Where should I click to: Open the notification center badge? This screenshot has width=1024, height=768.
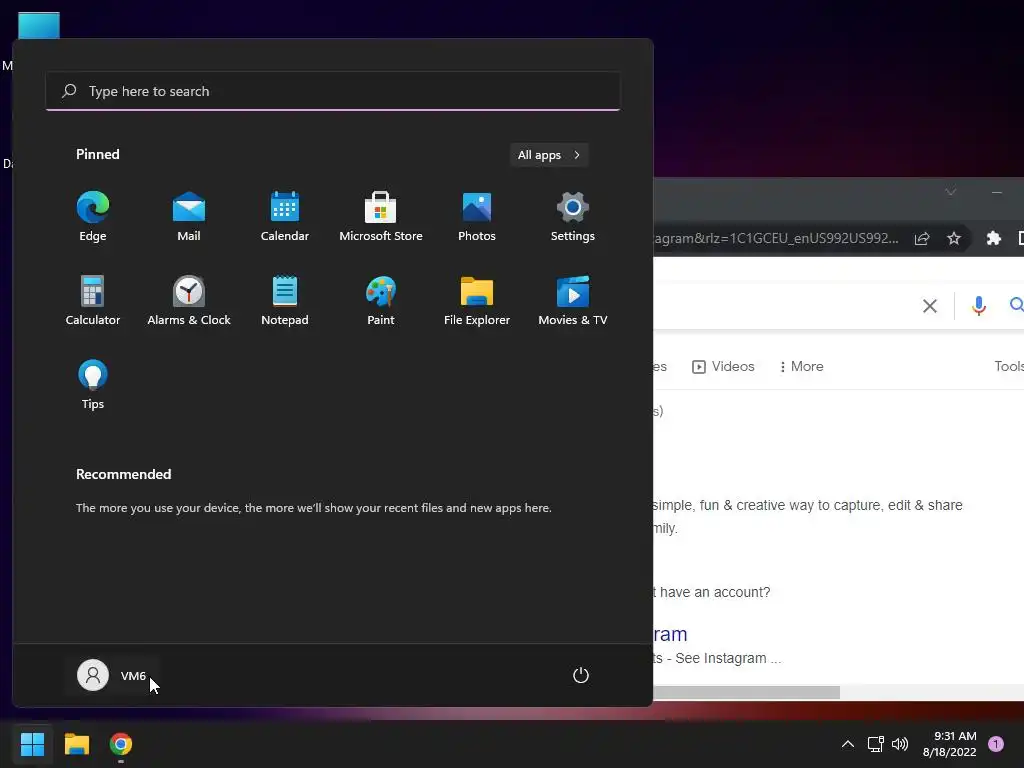pos(996,744)
